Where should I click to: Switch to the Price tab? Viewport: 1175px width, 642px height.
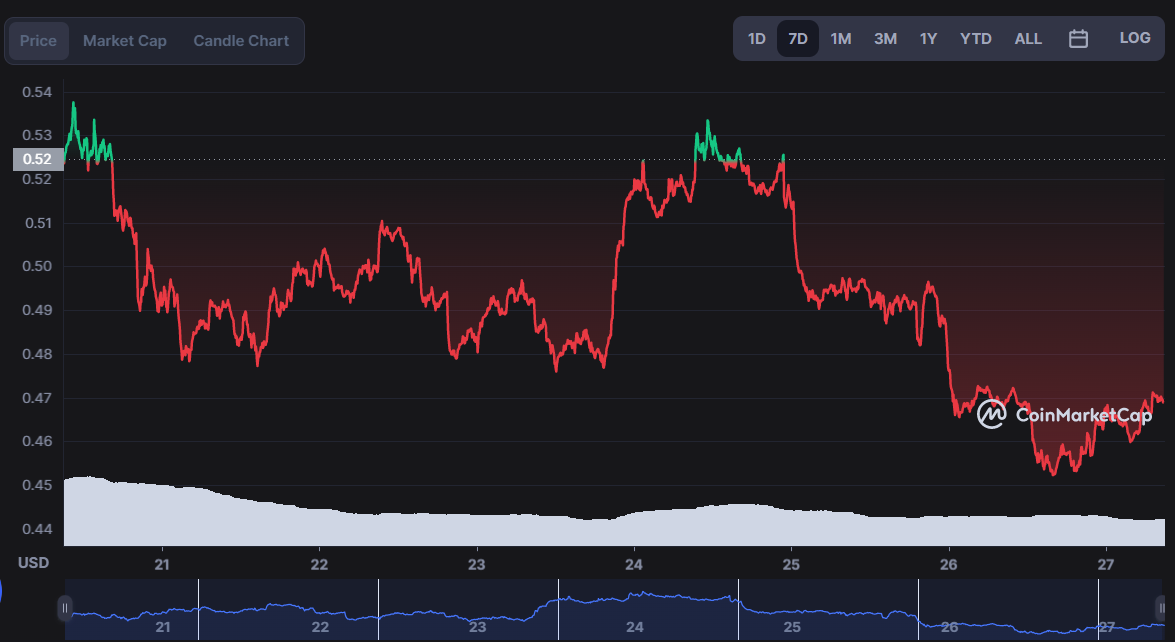tap(38, 40)
